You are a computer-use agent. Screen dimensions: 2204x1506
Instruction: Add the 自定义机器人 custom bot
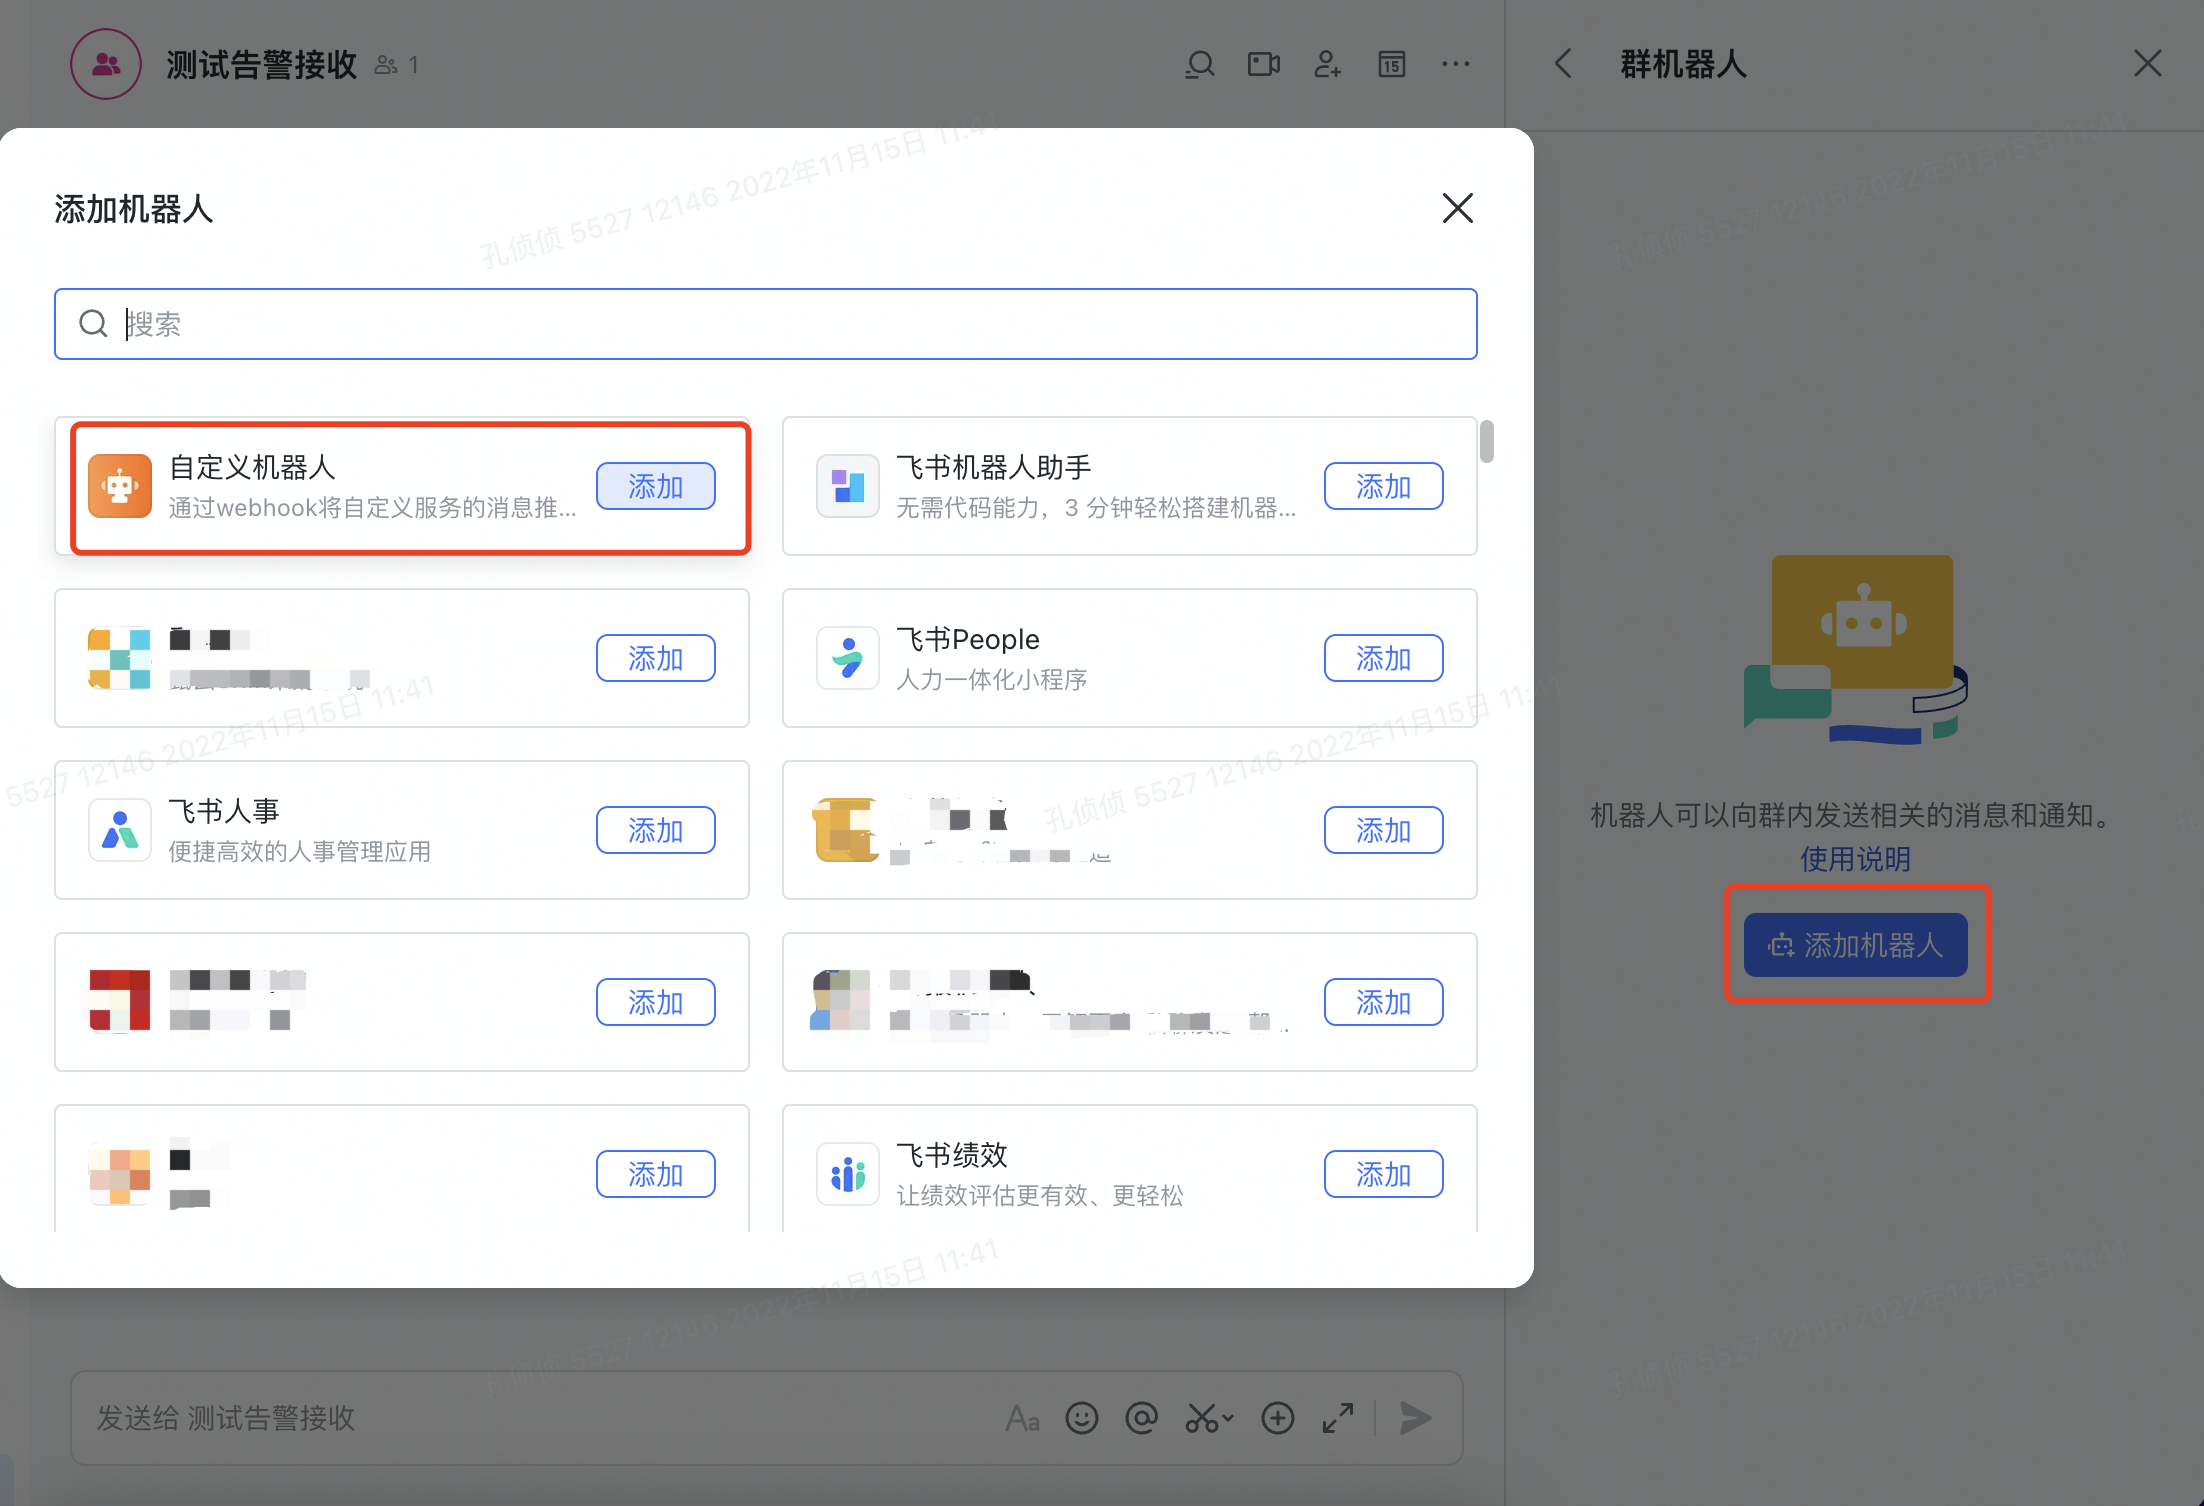click(x=655, y=486)
